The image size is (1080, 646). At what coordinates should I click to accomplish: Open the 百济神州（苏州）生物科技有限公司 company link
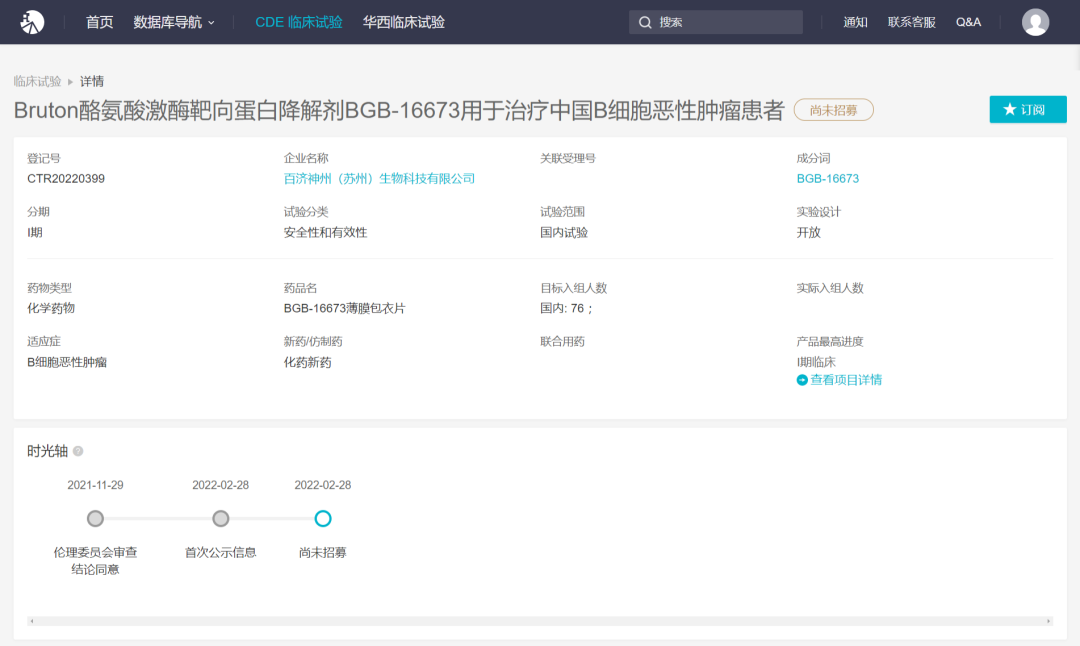(x=380, y=178)
